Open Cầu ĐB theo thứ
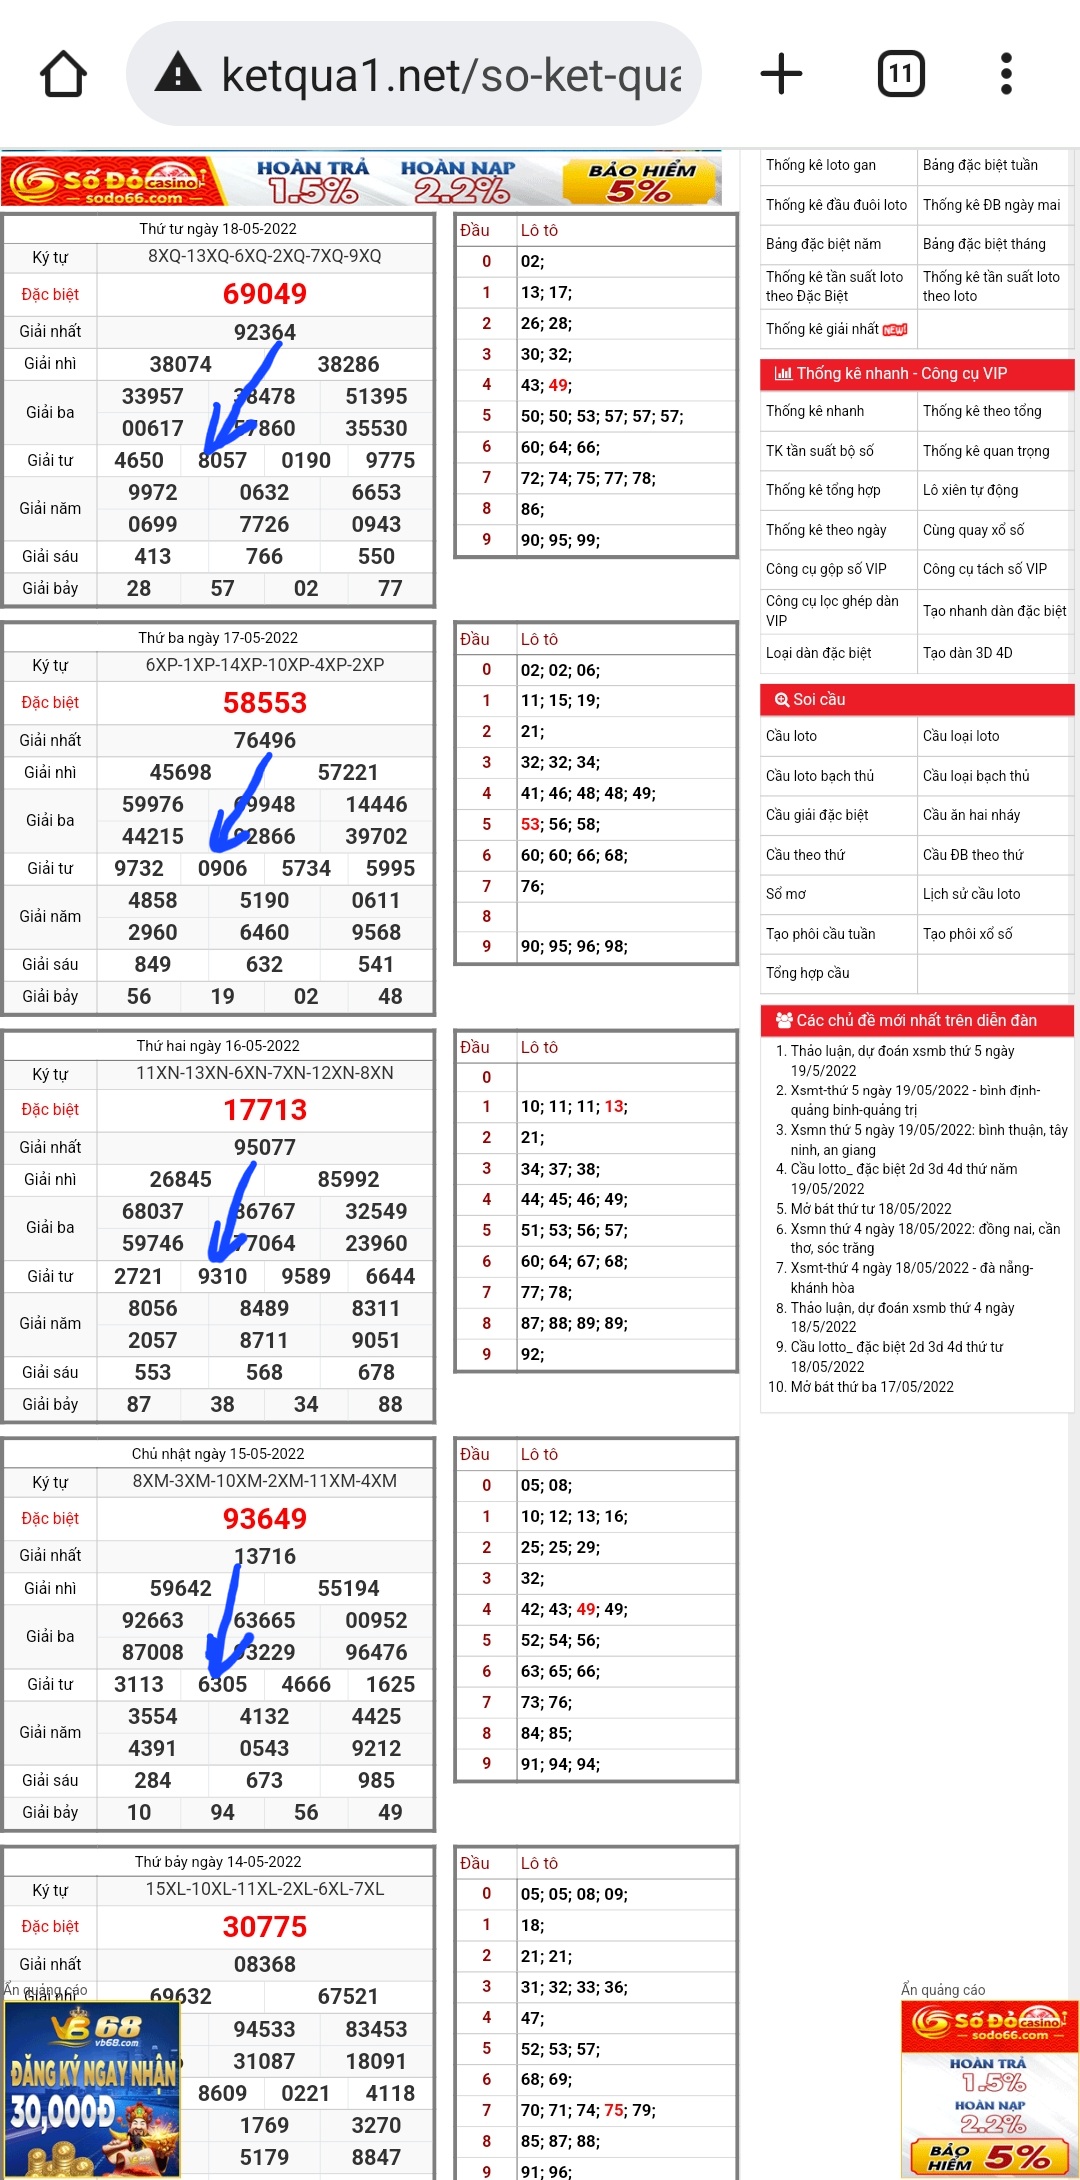 pos(973,855)
